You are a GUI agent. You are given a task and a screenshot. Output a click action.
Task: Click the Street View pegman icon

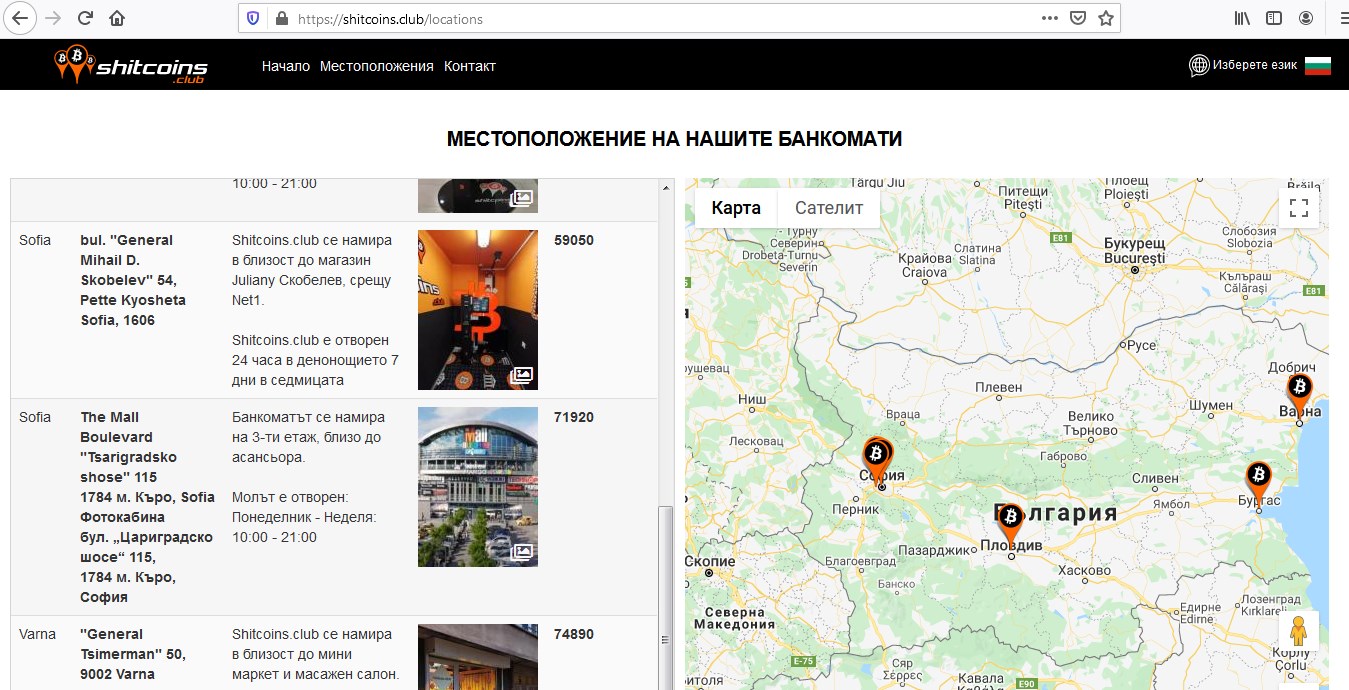(1298, 632)
